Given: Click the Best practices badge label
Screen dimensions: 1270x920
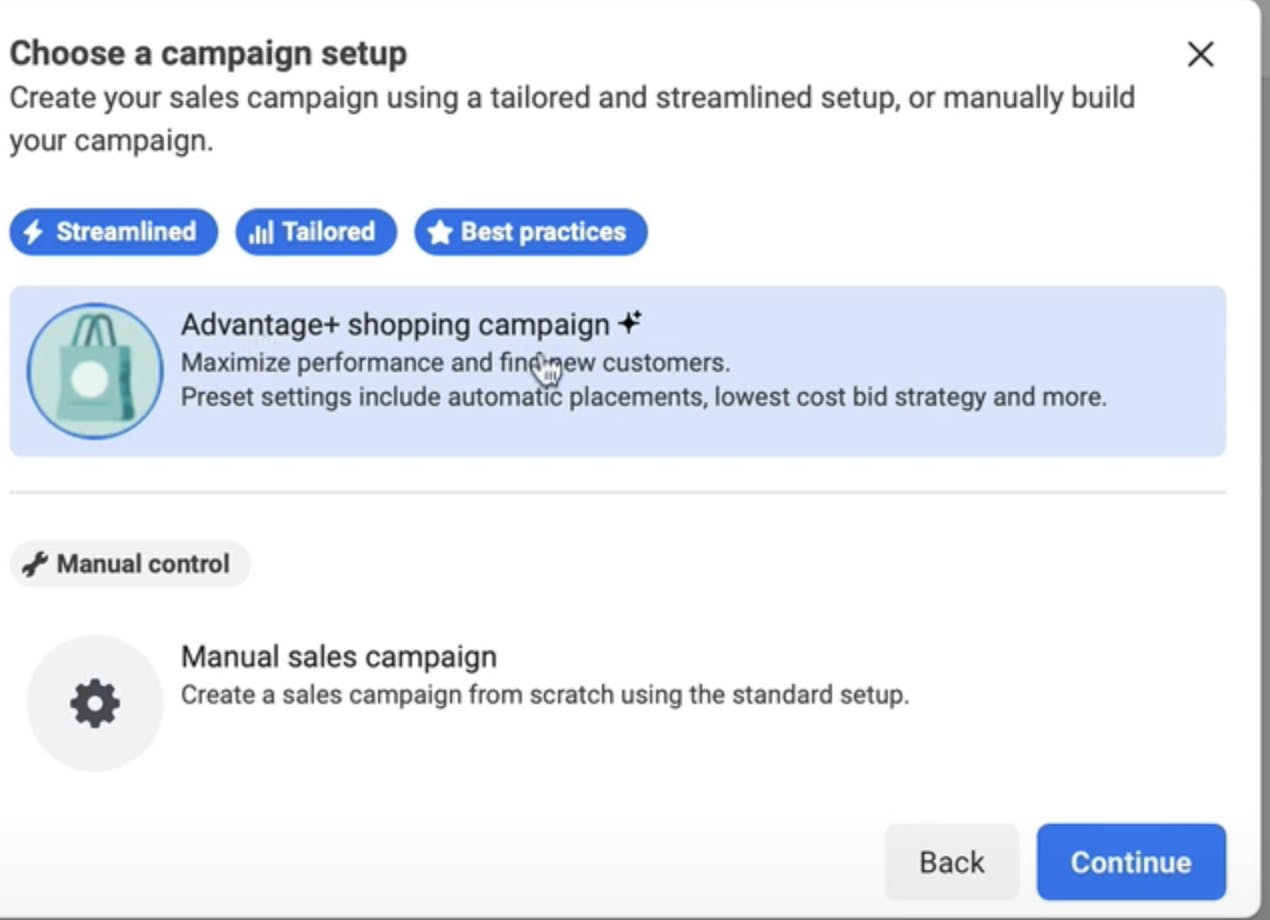Looking at the screenshot, I should [543, 232].
